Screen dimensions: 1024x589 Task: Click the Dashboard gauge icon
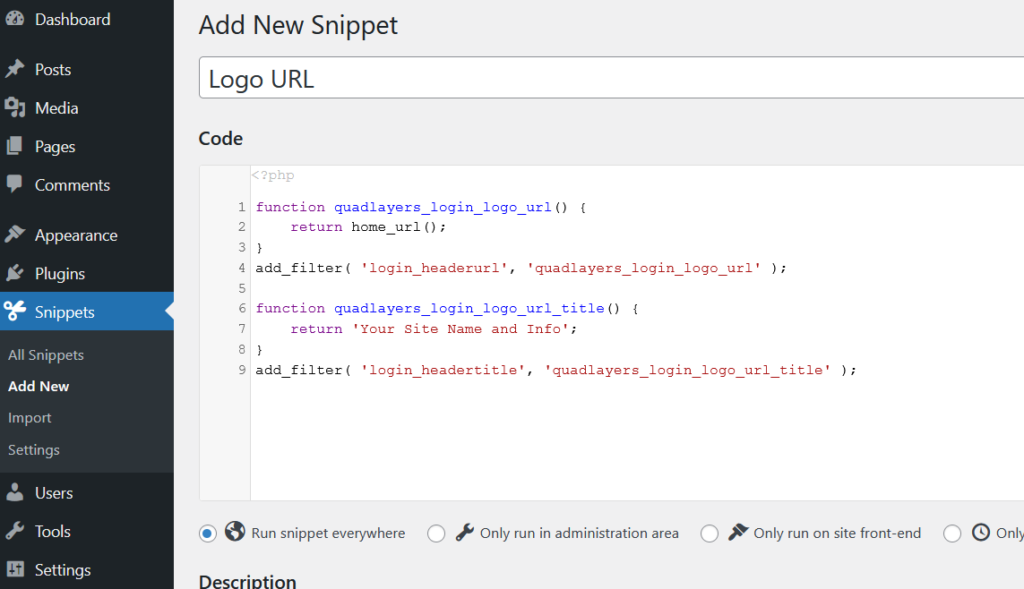[x=14, y=19]
